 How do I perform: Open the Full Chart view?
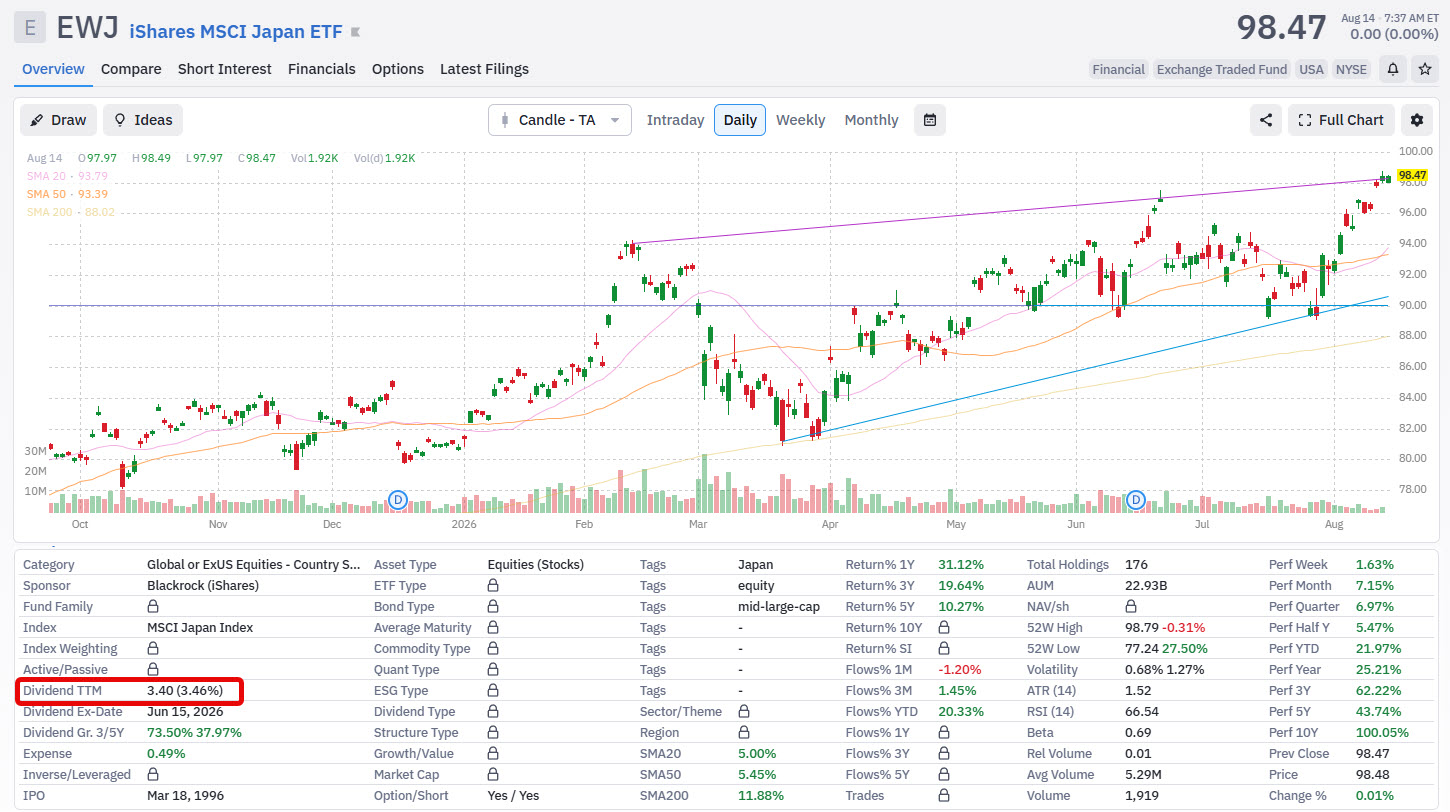[x=1340, y=120]
